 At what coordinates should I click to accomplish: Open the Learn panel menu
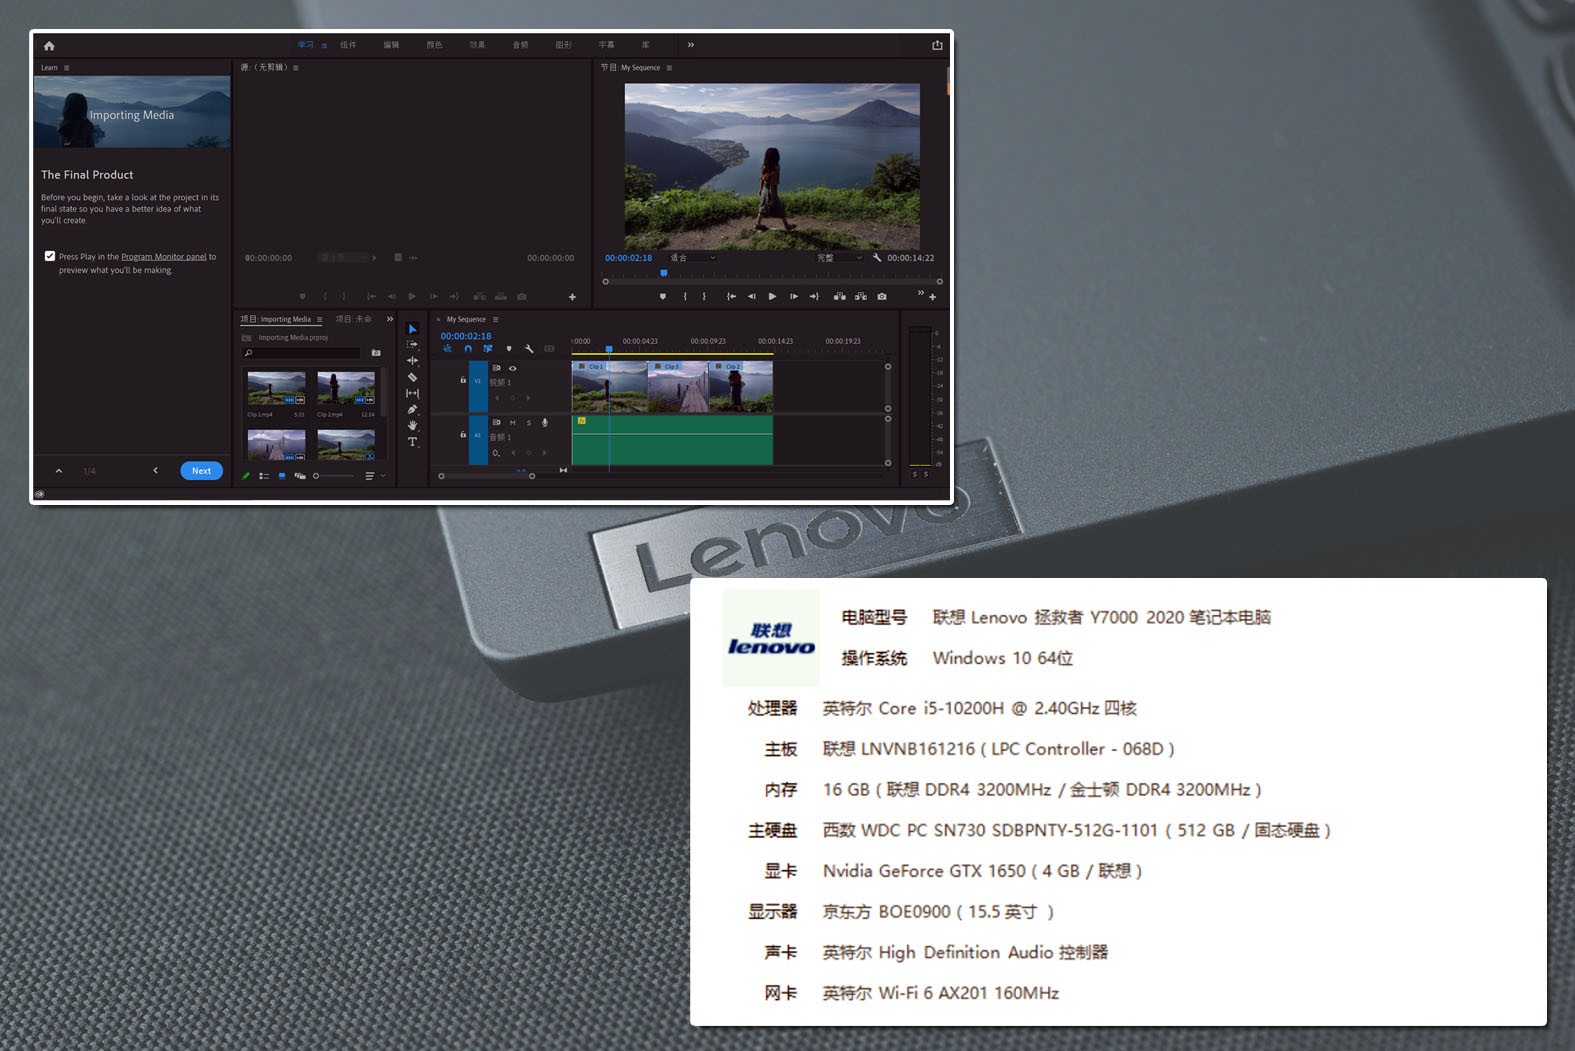click(67, 68)
